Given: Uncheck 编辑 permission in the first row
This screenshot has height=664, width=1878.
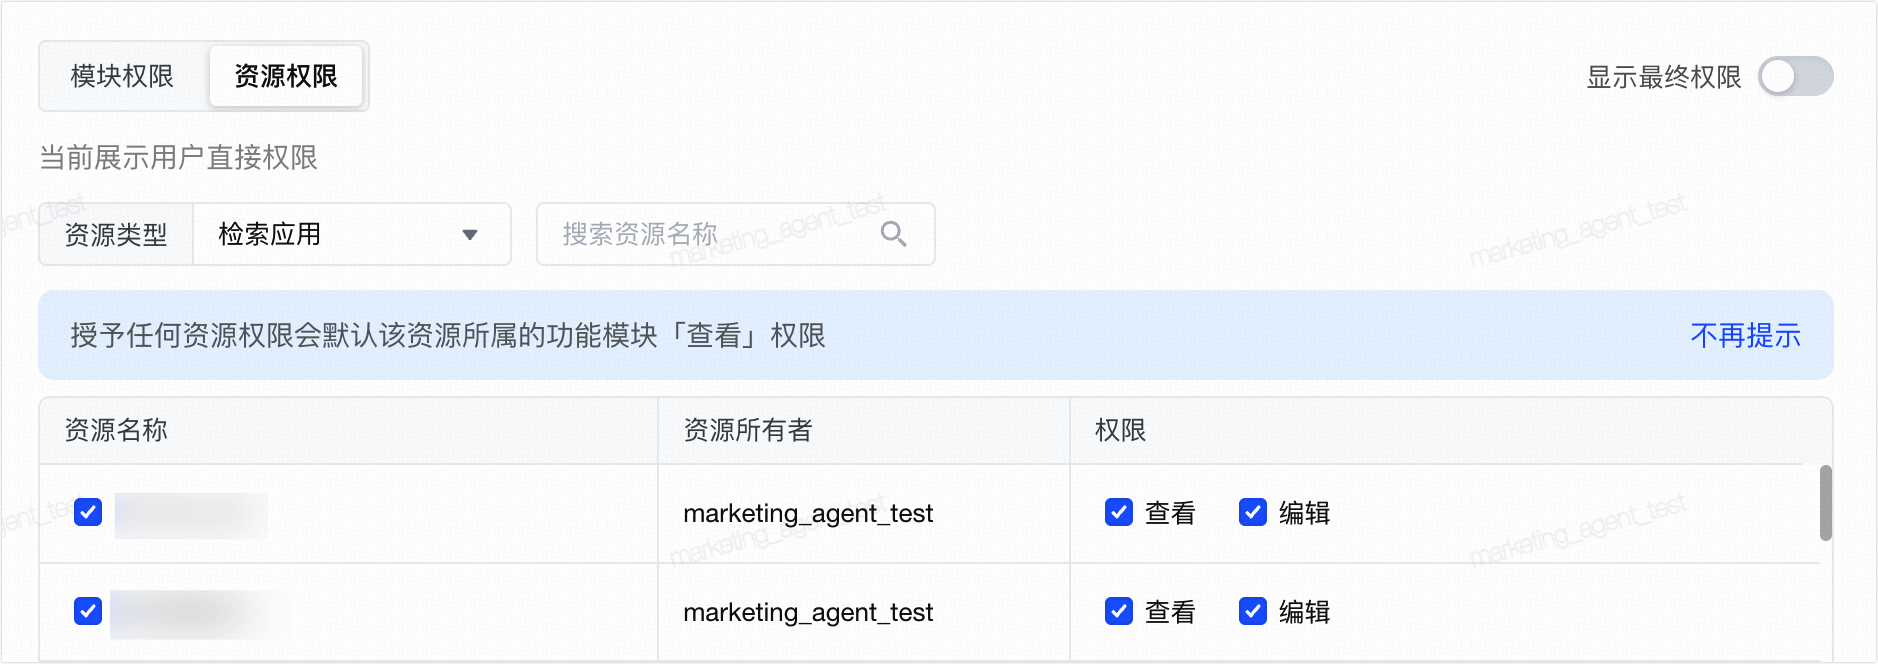Looking at the screenshot, I should coord(1253,512).
